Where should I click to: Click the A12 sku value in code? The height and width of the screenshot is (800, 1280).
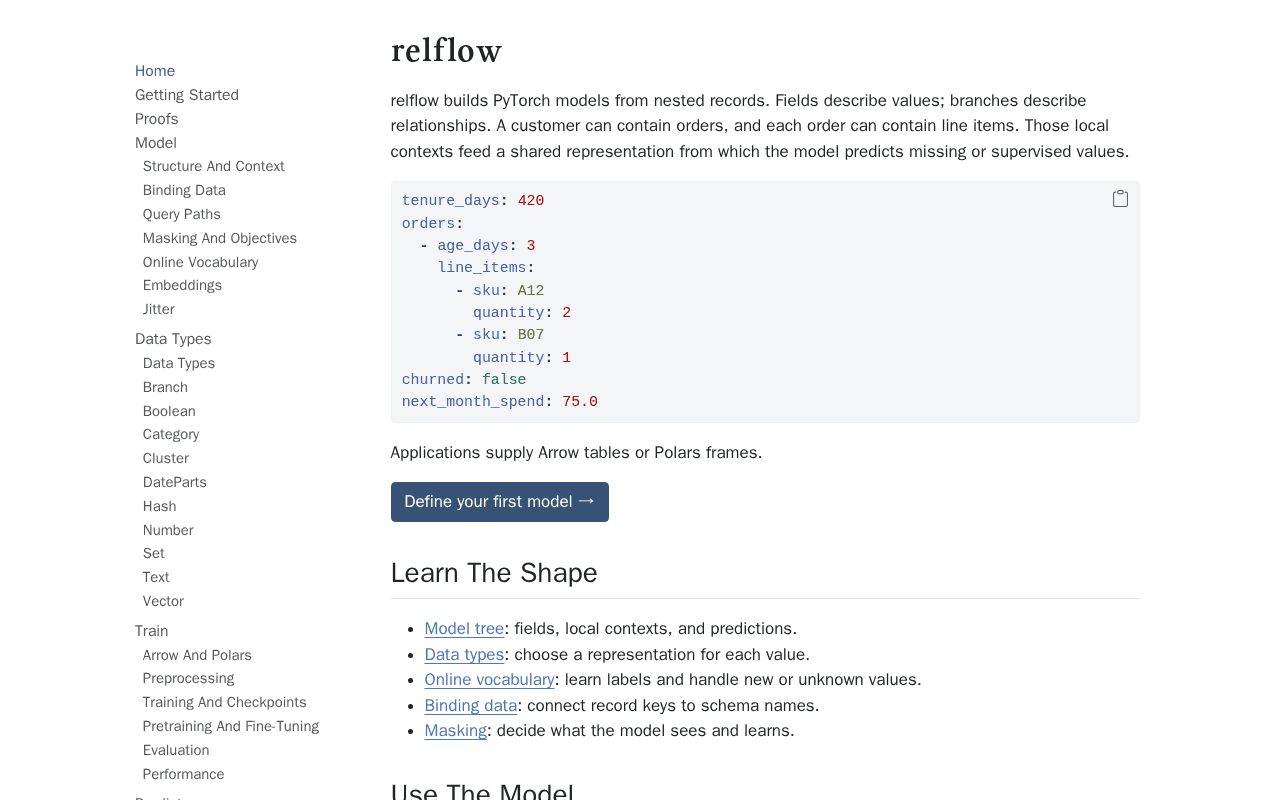coord(531,291)
